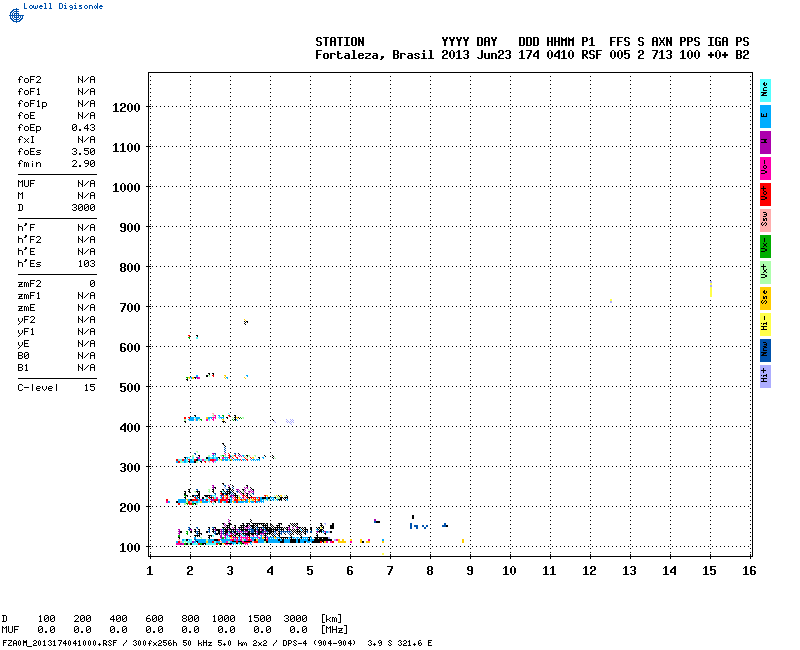
Task: Select day-of-year value 174
Action: coord(529,55)
